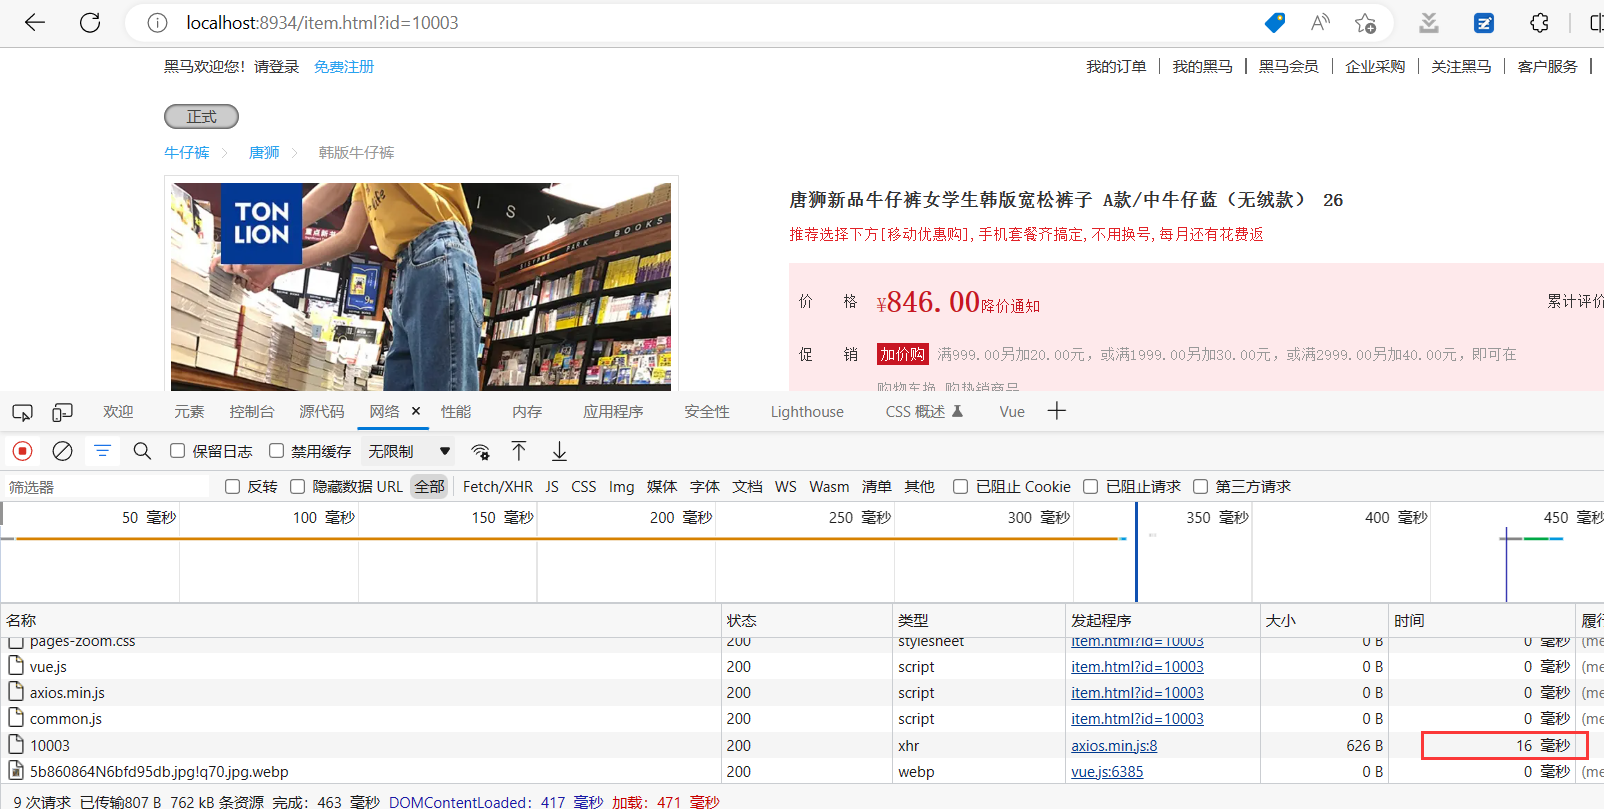Image resolution: width=1604 pixels, height=809 pixels.
Task: Click the 加价购 promotion tag
Action: pyautogui.click(x=903, y=354)
